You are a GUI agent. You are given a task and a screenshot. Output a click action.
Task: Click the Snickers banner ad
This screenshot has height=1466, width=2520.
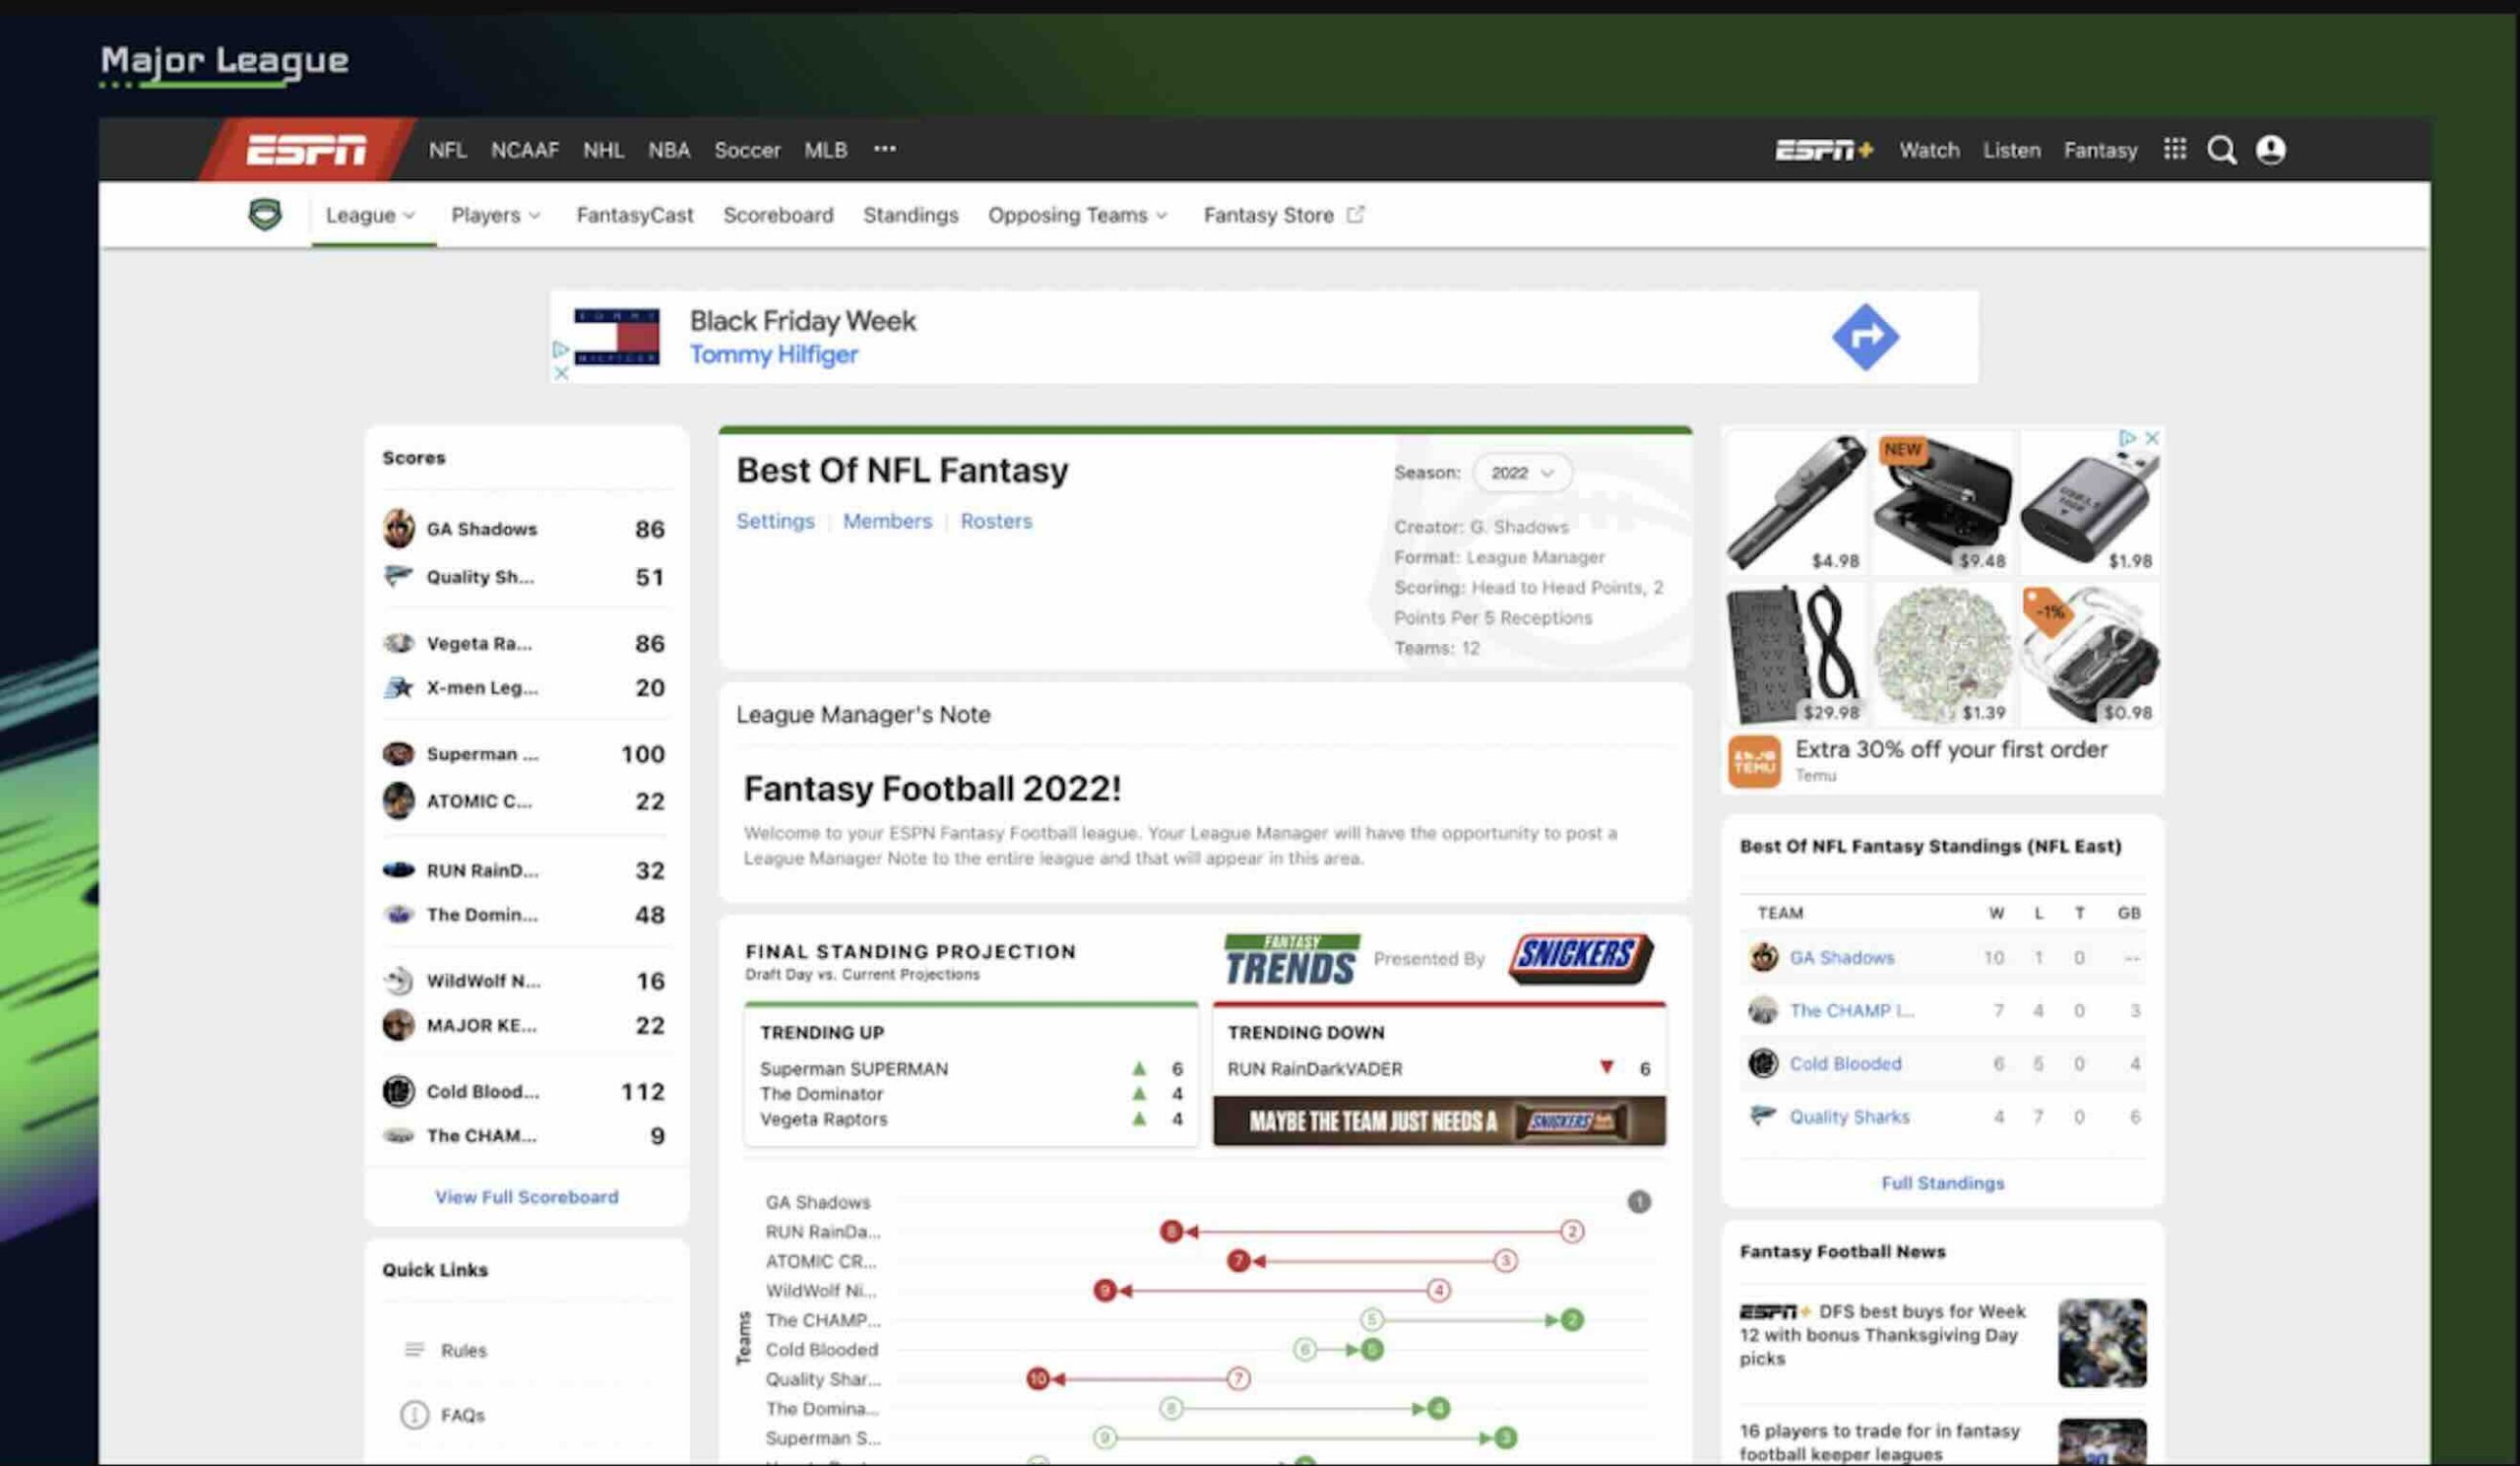[x=1438, y=1121]
